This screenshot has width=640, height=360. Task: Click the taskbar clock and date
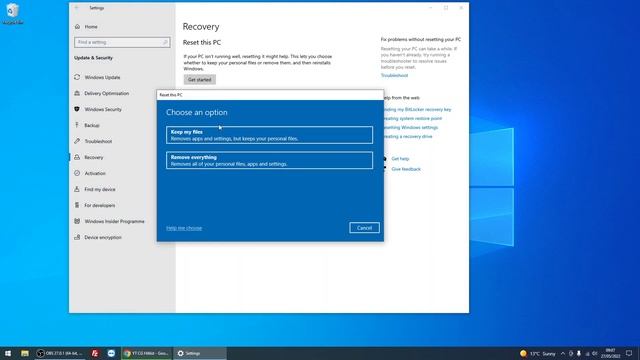pos(610,353)
